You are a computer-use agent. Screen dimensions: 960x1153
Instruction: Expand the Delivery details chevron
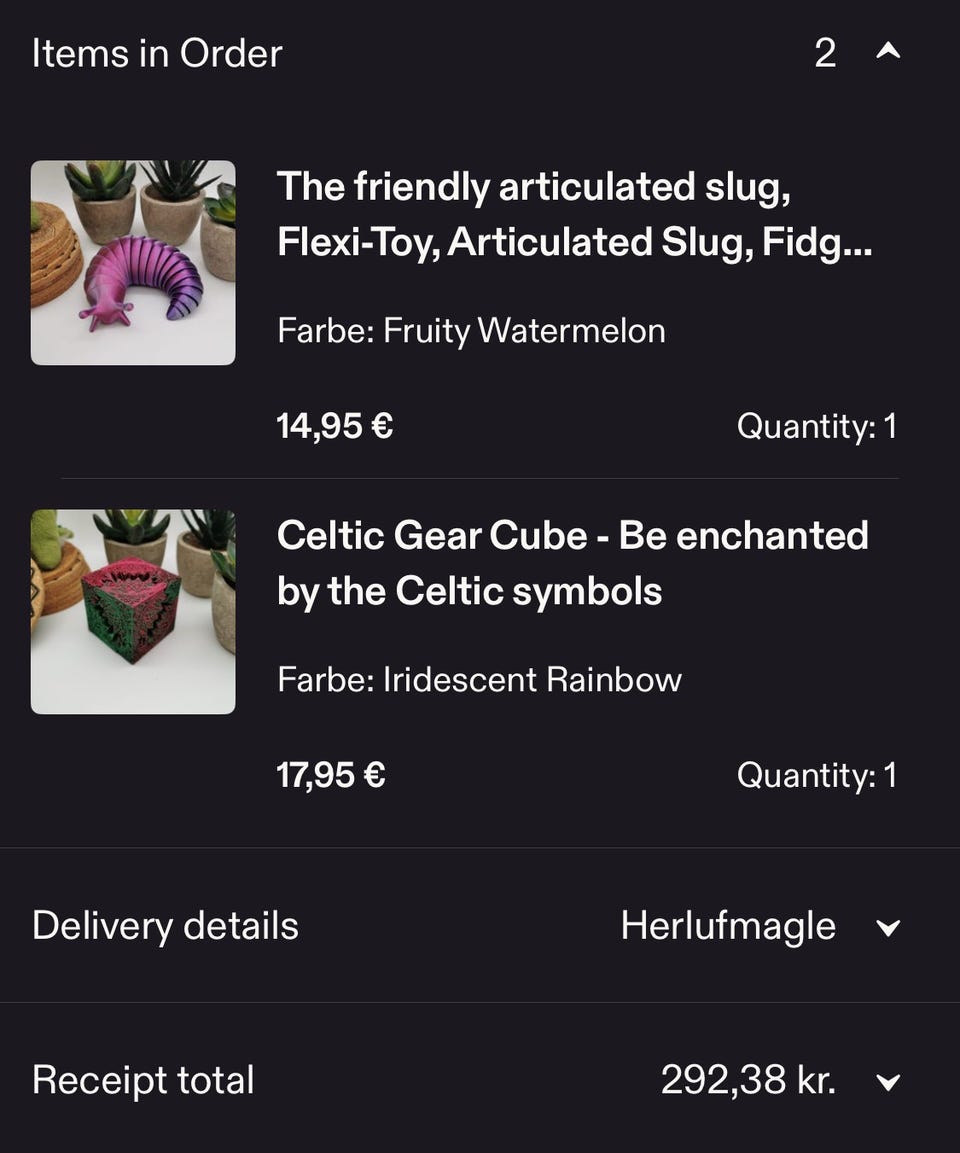click(x=888, y=927)
